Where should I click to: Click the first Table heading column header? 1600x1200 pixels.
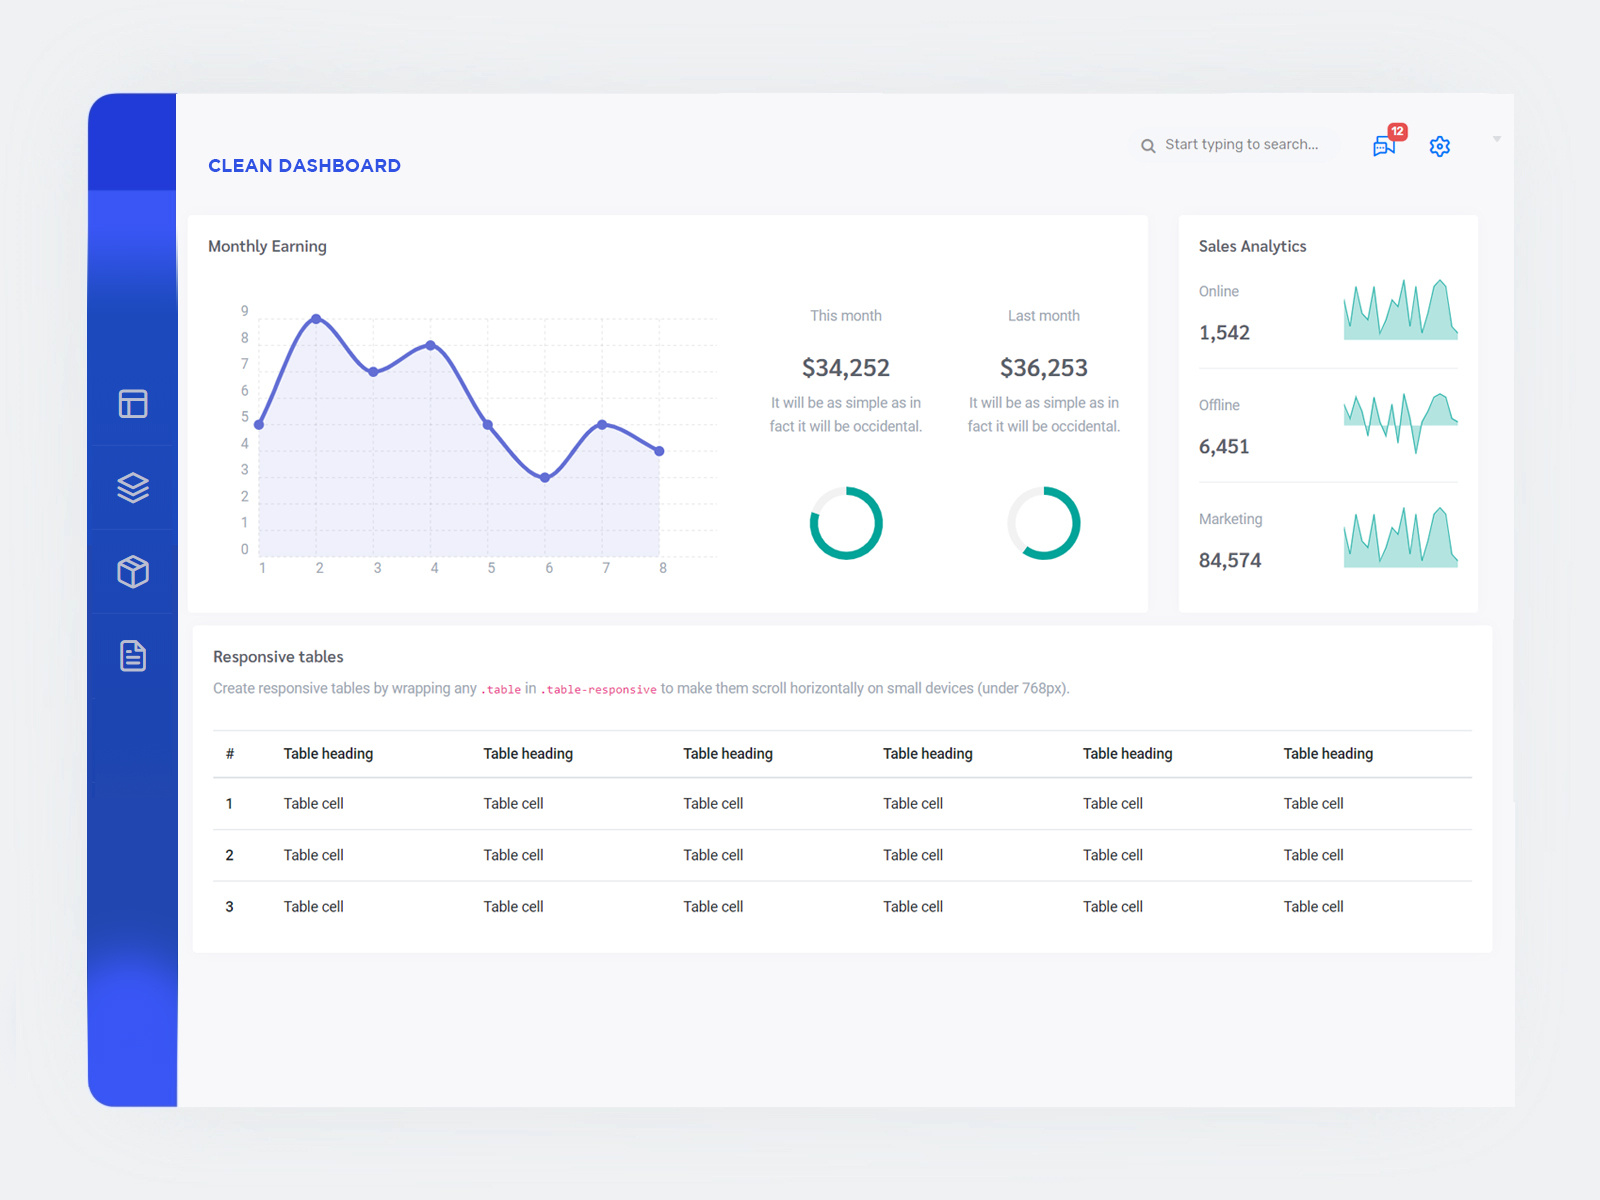coord(328,753)
